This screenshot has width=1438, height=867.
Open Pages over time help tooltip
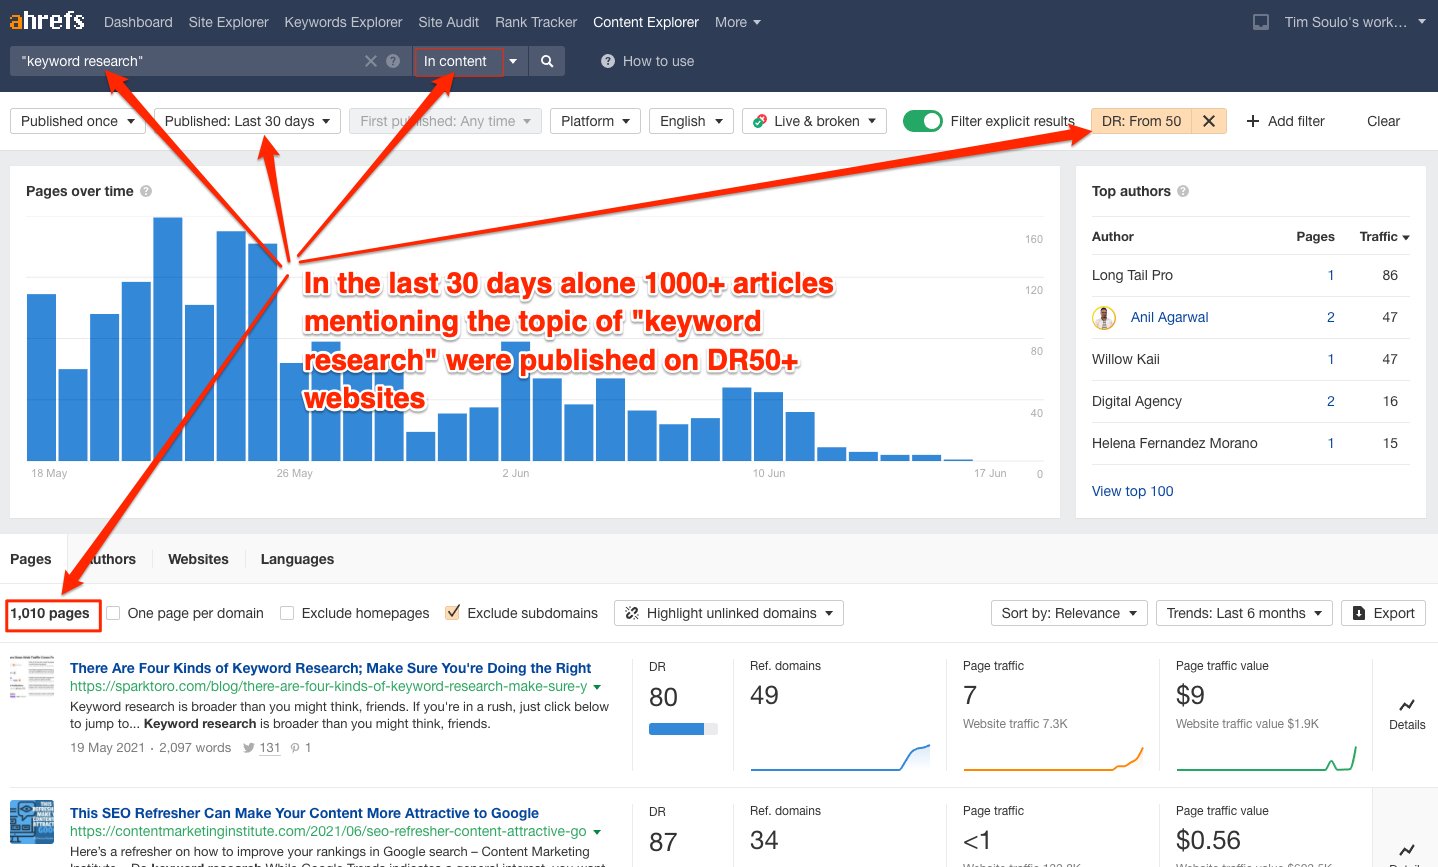coord(146,191)
